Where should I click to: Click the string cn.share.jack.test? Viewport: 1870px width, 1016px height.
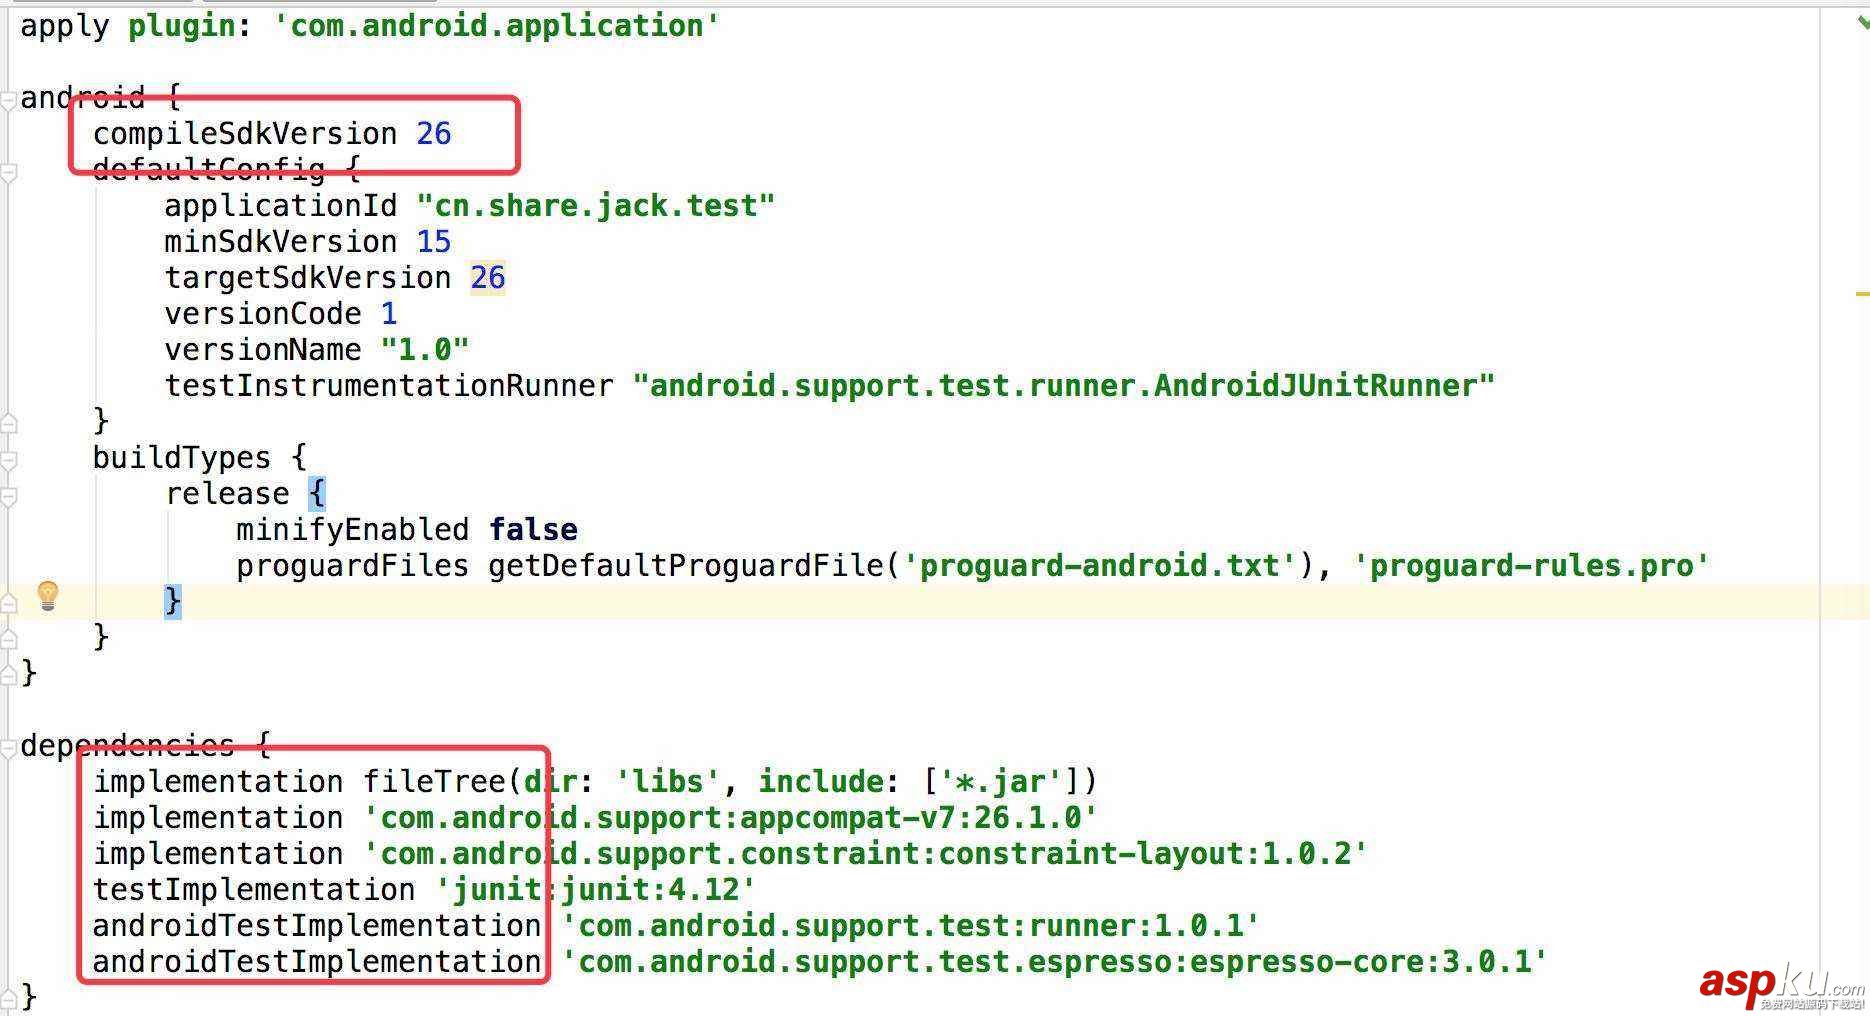(x=594, y=205)
